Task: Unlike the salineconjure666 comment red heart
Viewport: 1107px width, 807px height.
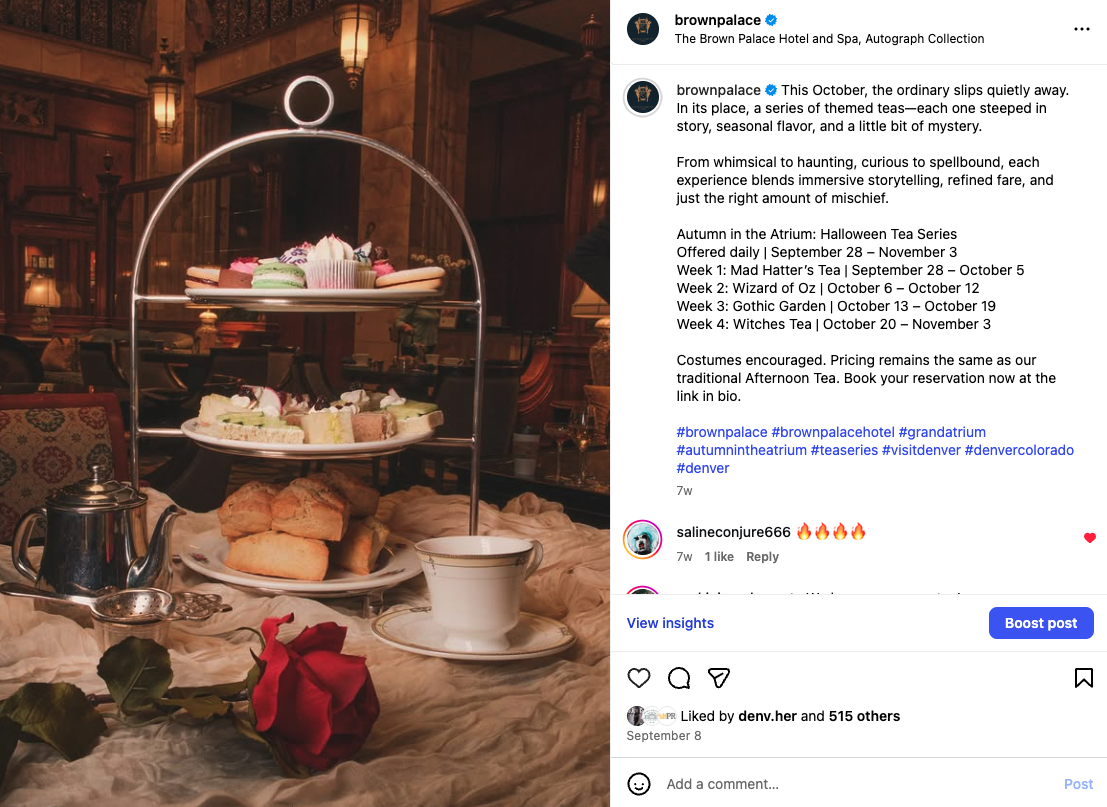Action: (x=1089, y=538)
